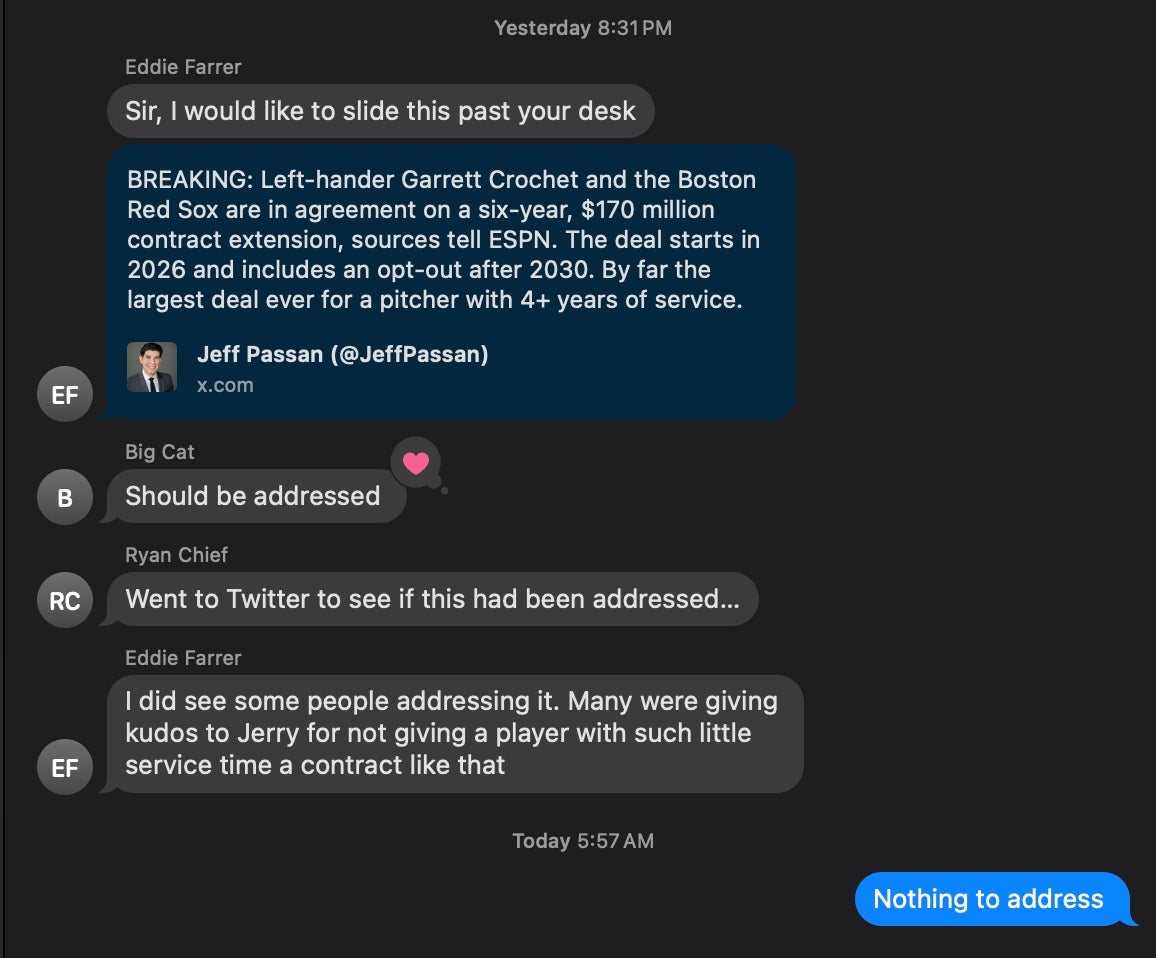1156x958 pixels.
Task: Click the "Jeff Passan (@JeffPassan)" preview title
Action: click(x=342, y=354)
